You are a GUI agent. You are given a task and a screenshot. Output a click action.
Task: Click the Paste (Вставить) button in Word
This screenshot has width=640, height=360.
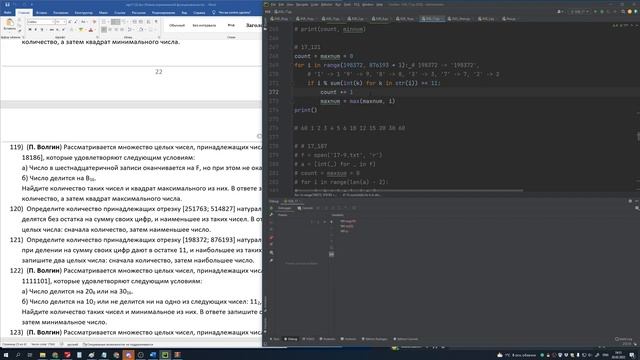click(x=9, y=24)
